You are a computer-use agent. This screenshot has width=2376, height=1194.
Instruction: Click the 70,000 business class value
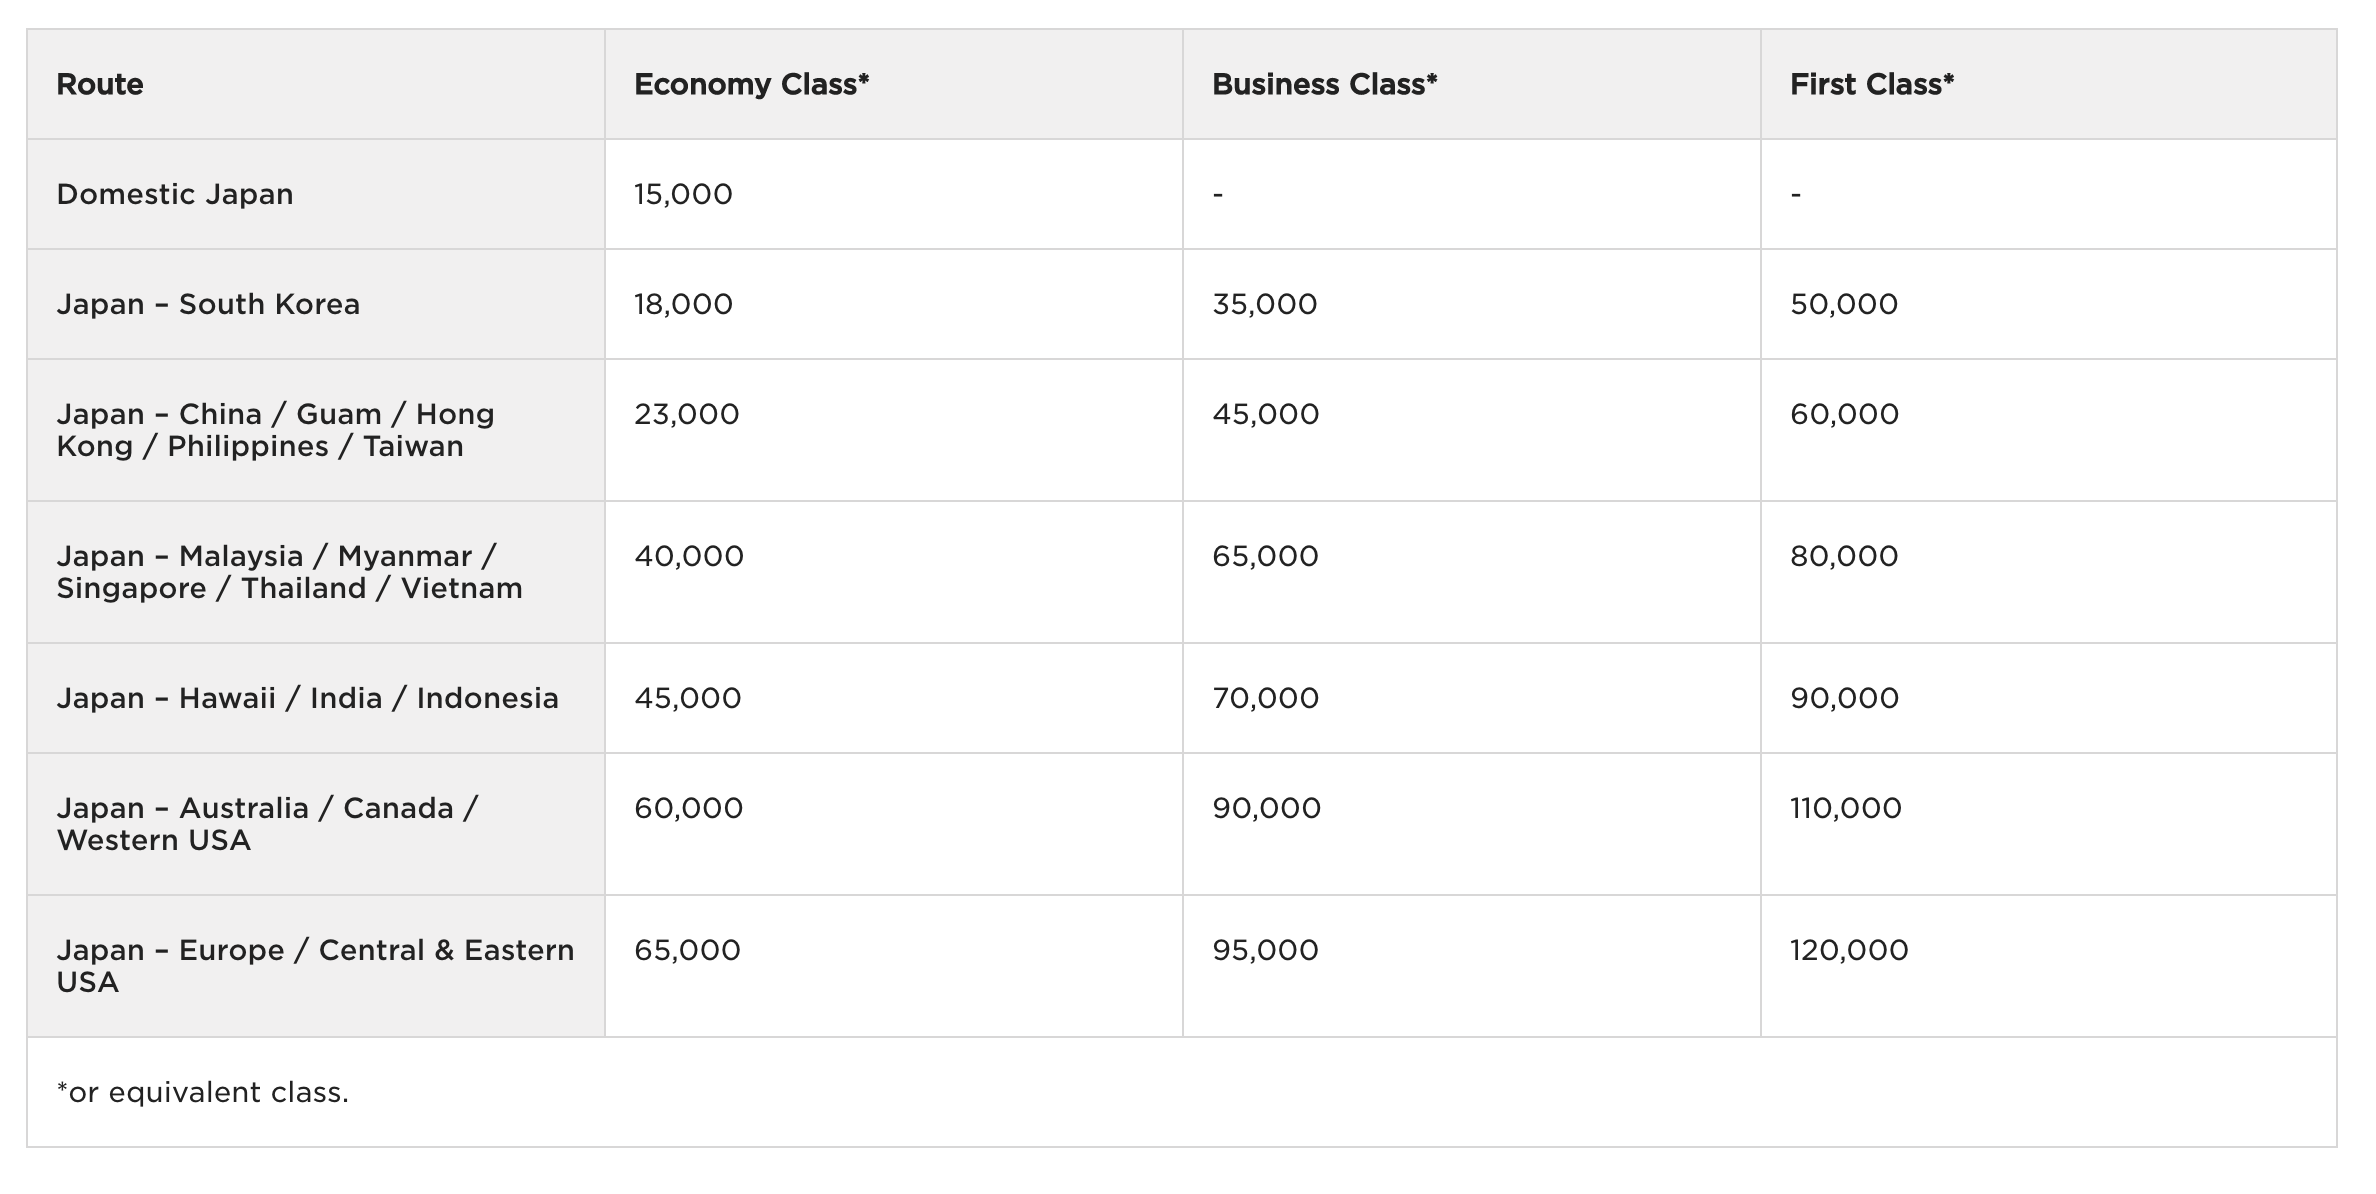[1266, 698]
